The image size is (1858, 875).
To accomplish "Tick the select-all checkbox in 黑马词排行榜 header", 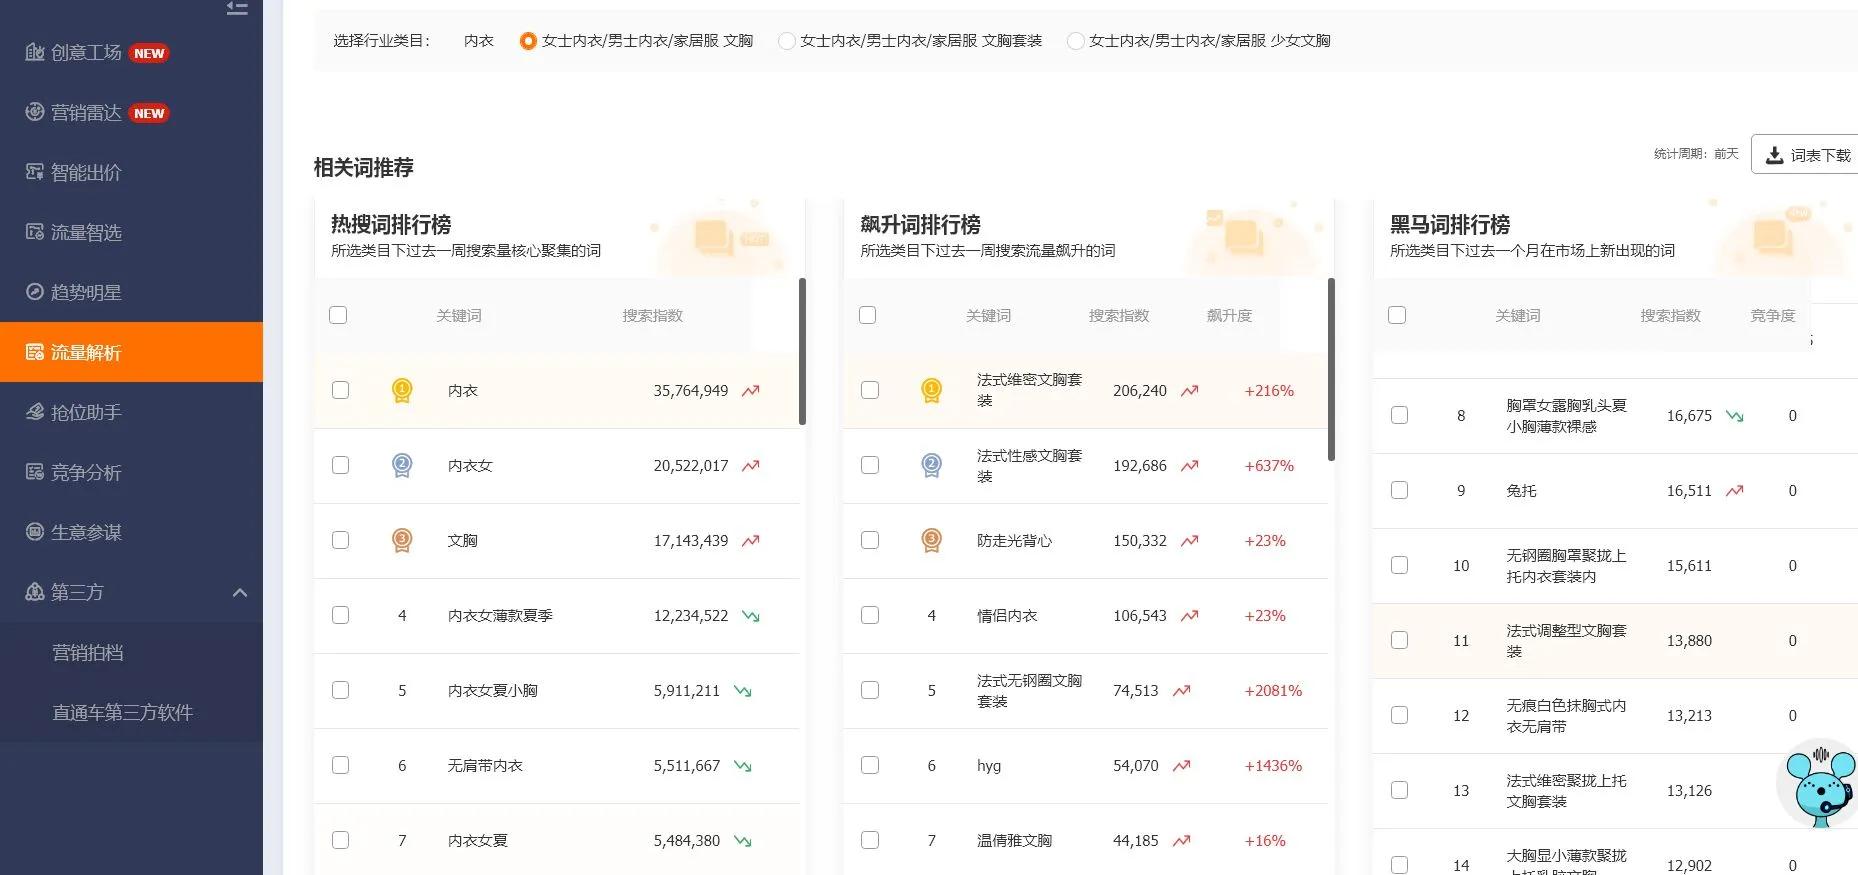I will coord(1397,315).
